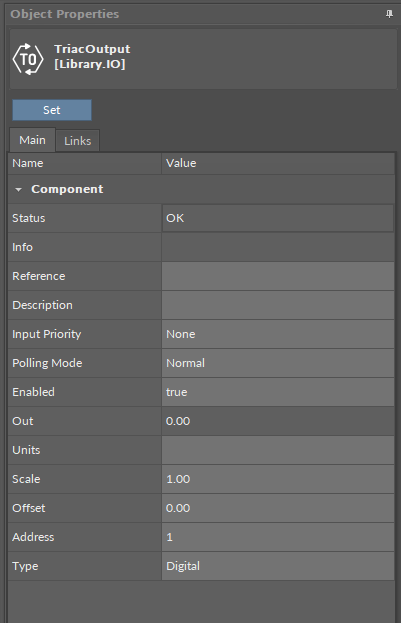Click the Reference value field
This screenshot has width=401, height=623.
click(278, 276)
